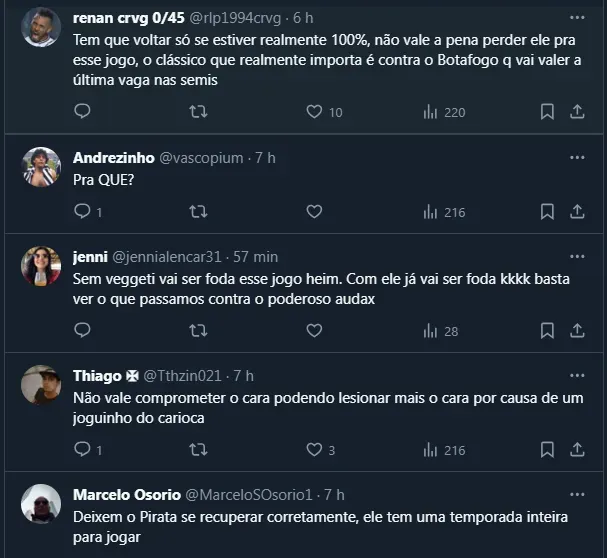Open more options on renan crvg's tweet
The width and height of the screenshot is (607, 558).
pyautogui.click(x=577, y=17)
